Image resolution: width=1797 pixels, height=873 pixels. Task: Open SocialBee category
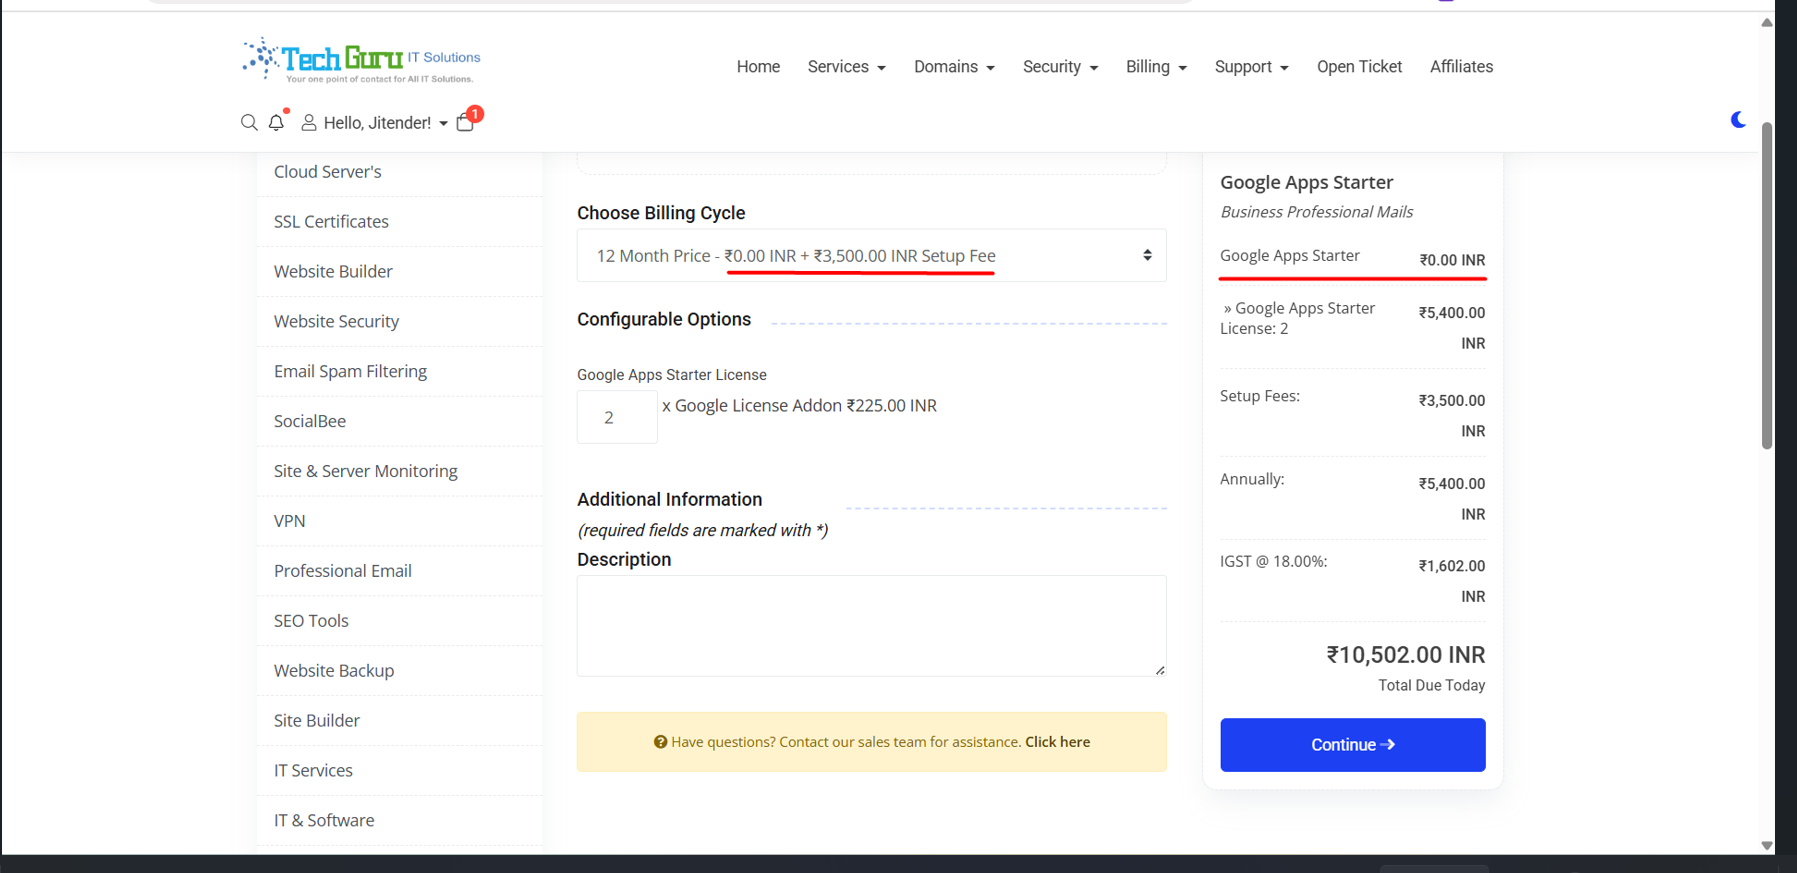click(310, 422)
